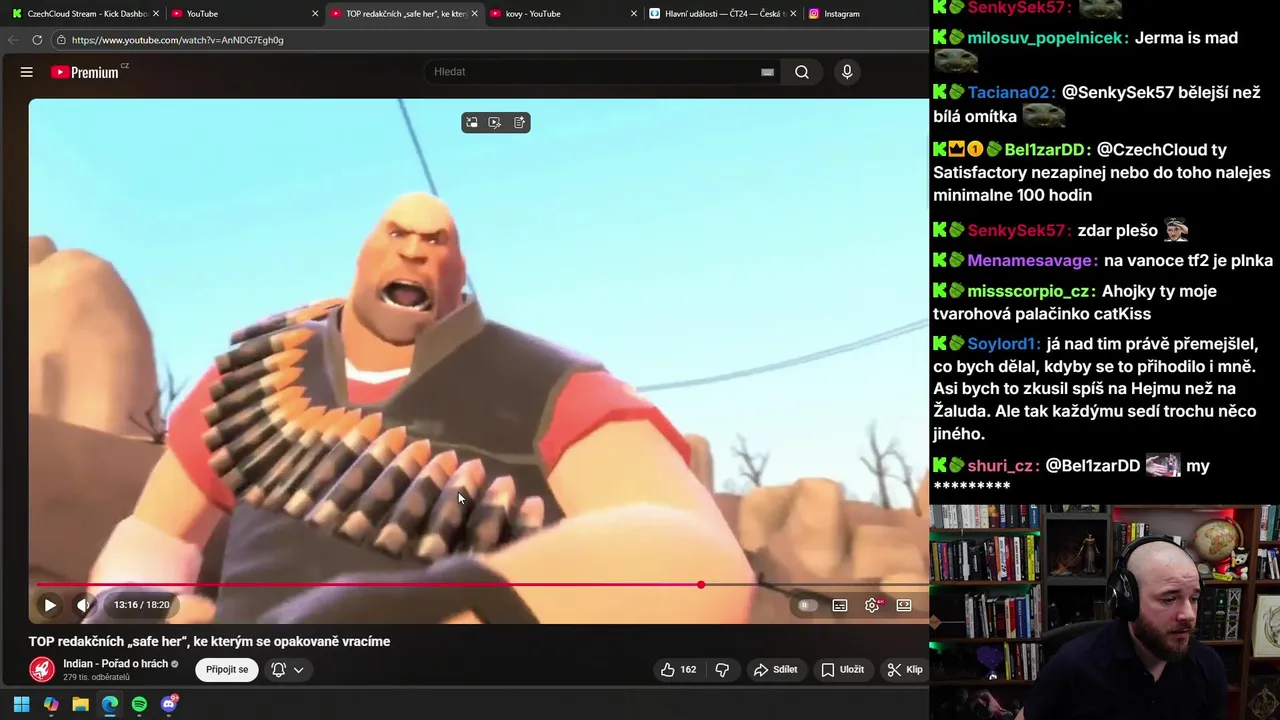Screen dimensions: 1280x720
Task: Click the 279 tis. odběratelů subscriber count
Action: tap(96, 677)
